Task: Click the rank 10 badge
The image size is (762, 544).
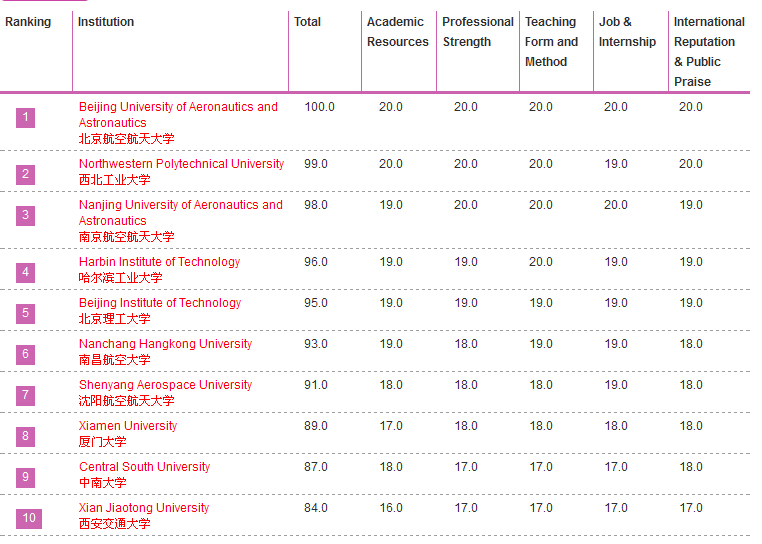Action: pyautogui.click(x=30, y=518)
